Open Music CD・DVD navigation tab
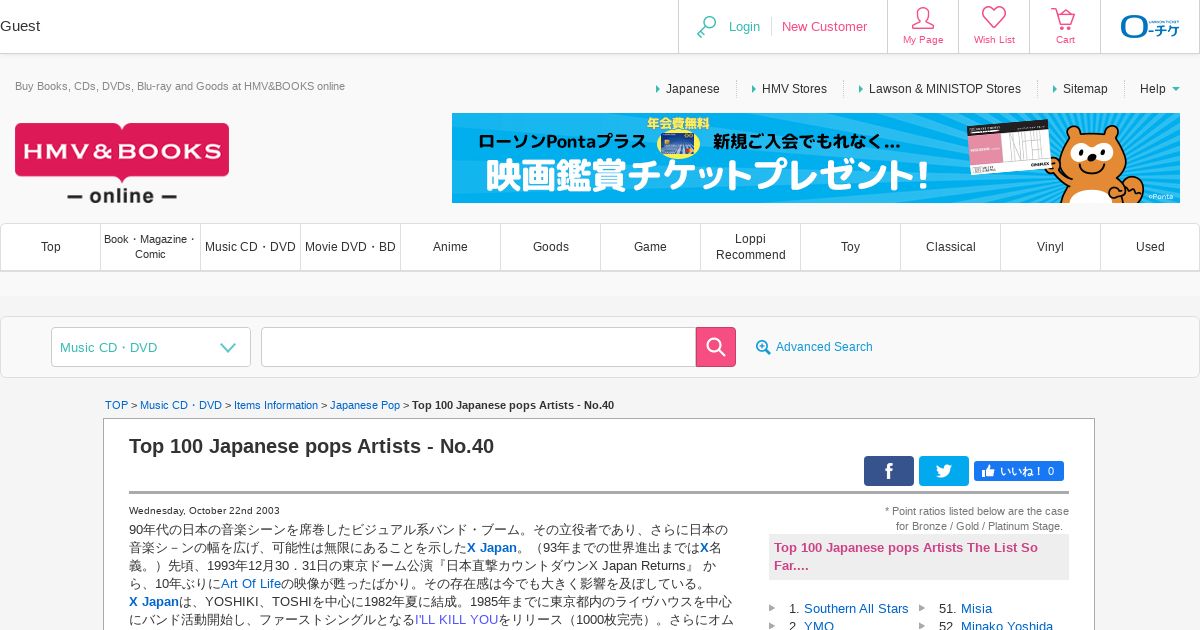The height and width of the screenshot is (630, 1200). coord(251,247)
